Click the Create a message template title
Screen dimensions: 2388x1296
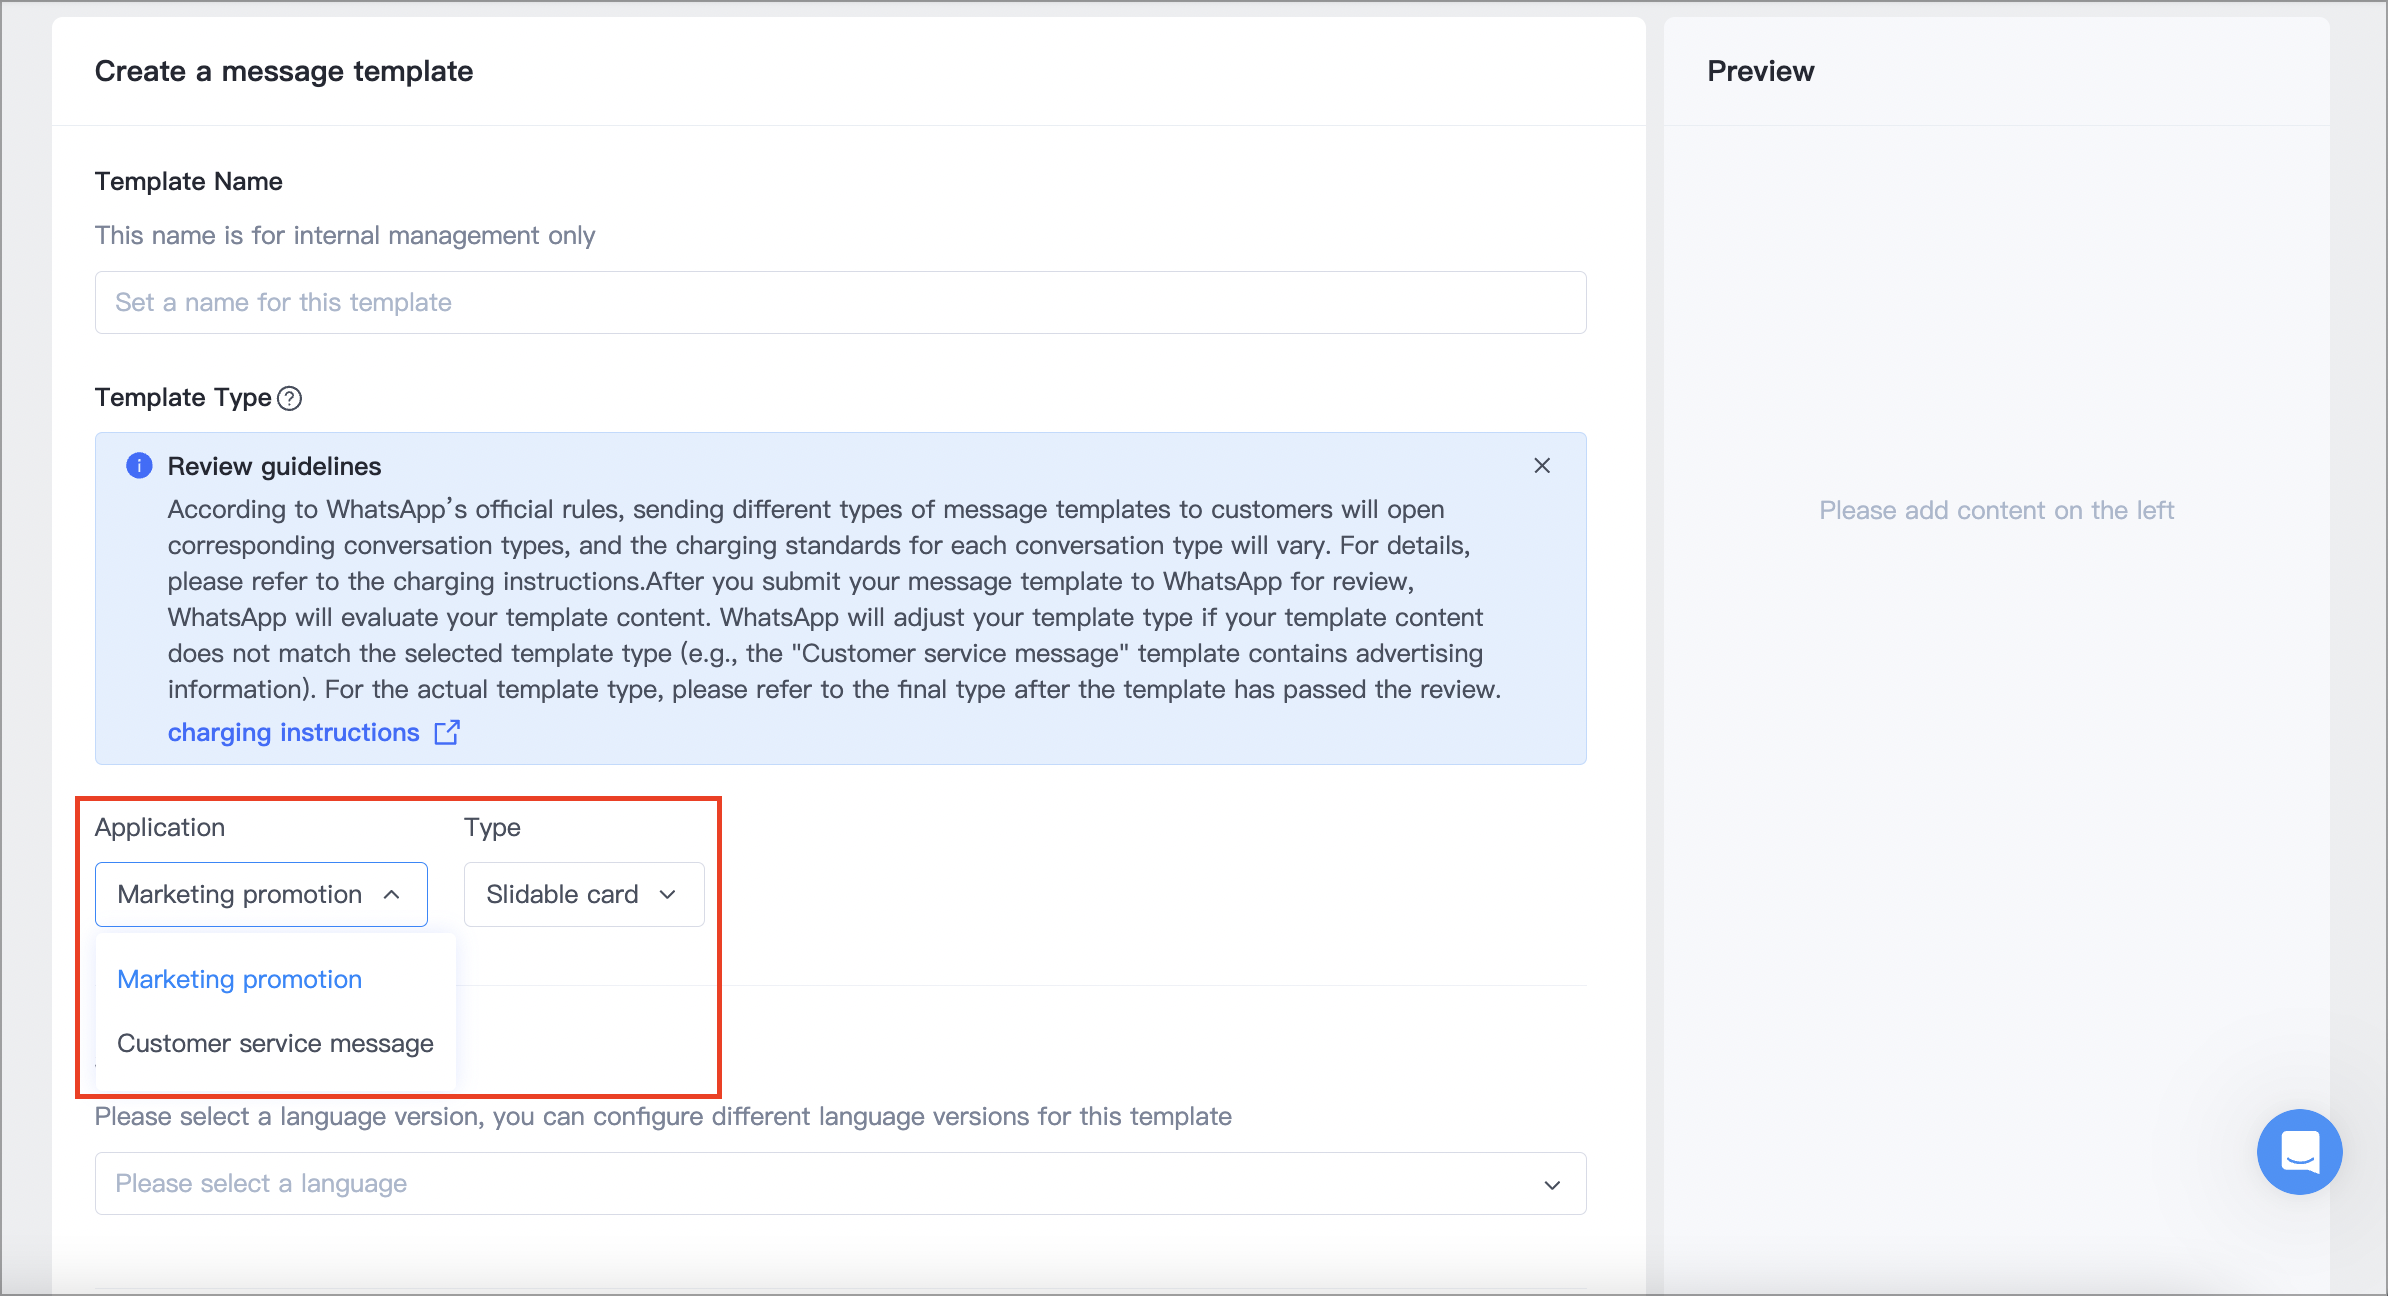(x=284, y=71)
